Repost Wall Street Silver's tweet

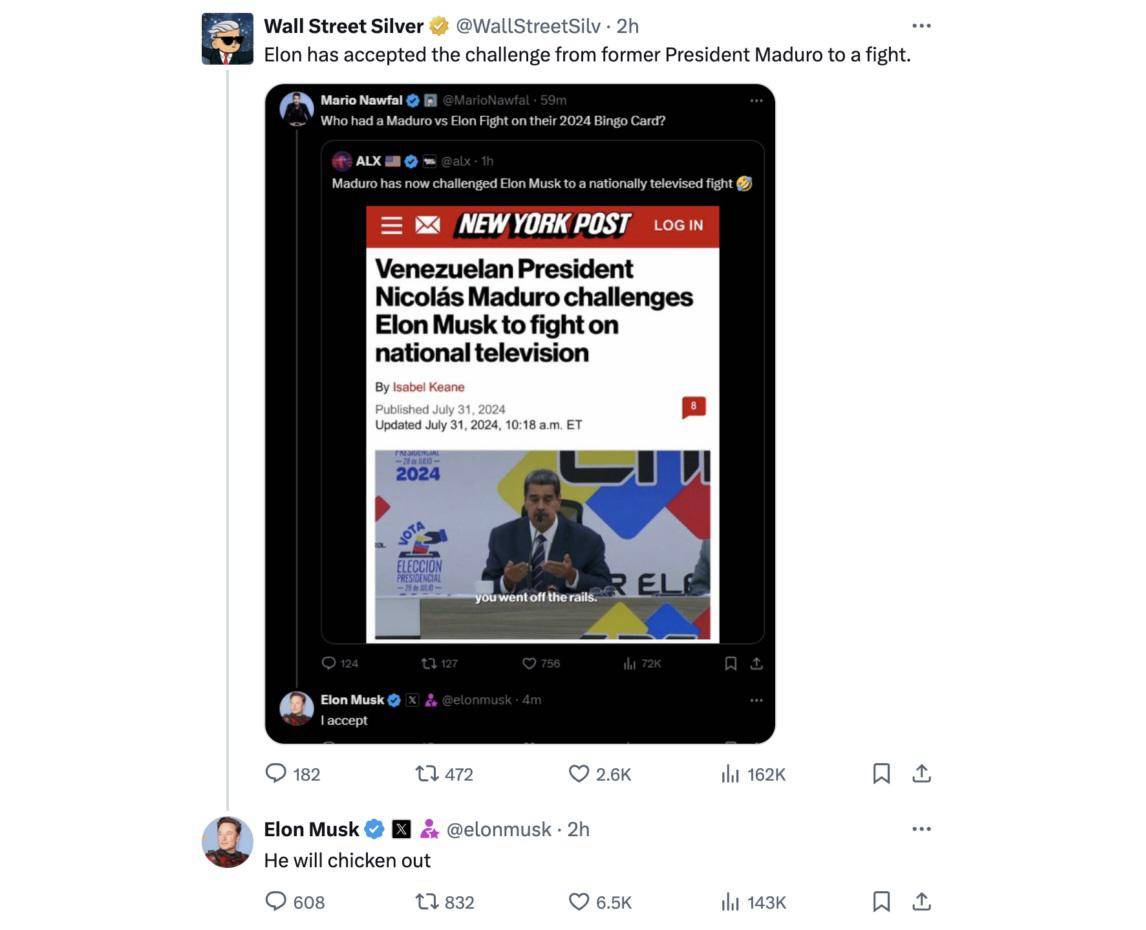(427, 774)
